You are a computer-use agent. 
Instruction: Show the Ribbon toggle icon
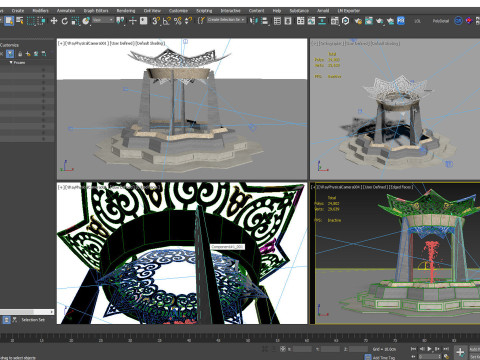coord(300,21)
